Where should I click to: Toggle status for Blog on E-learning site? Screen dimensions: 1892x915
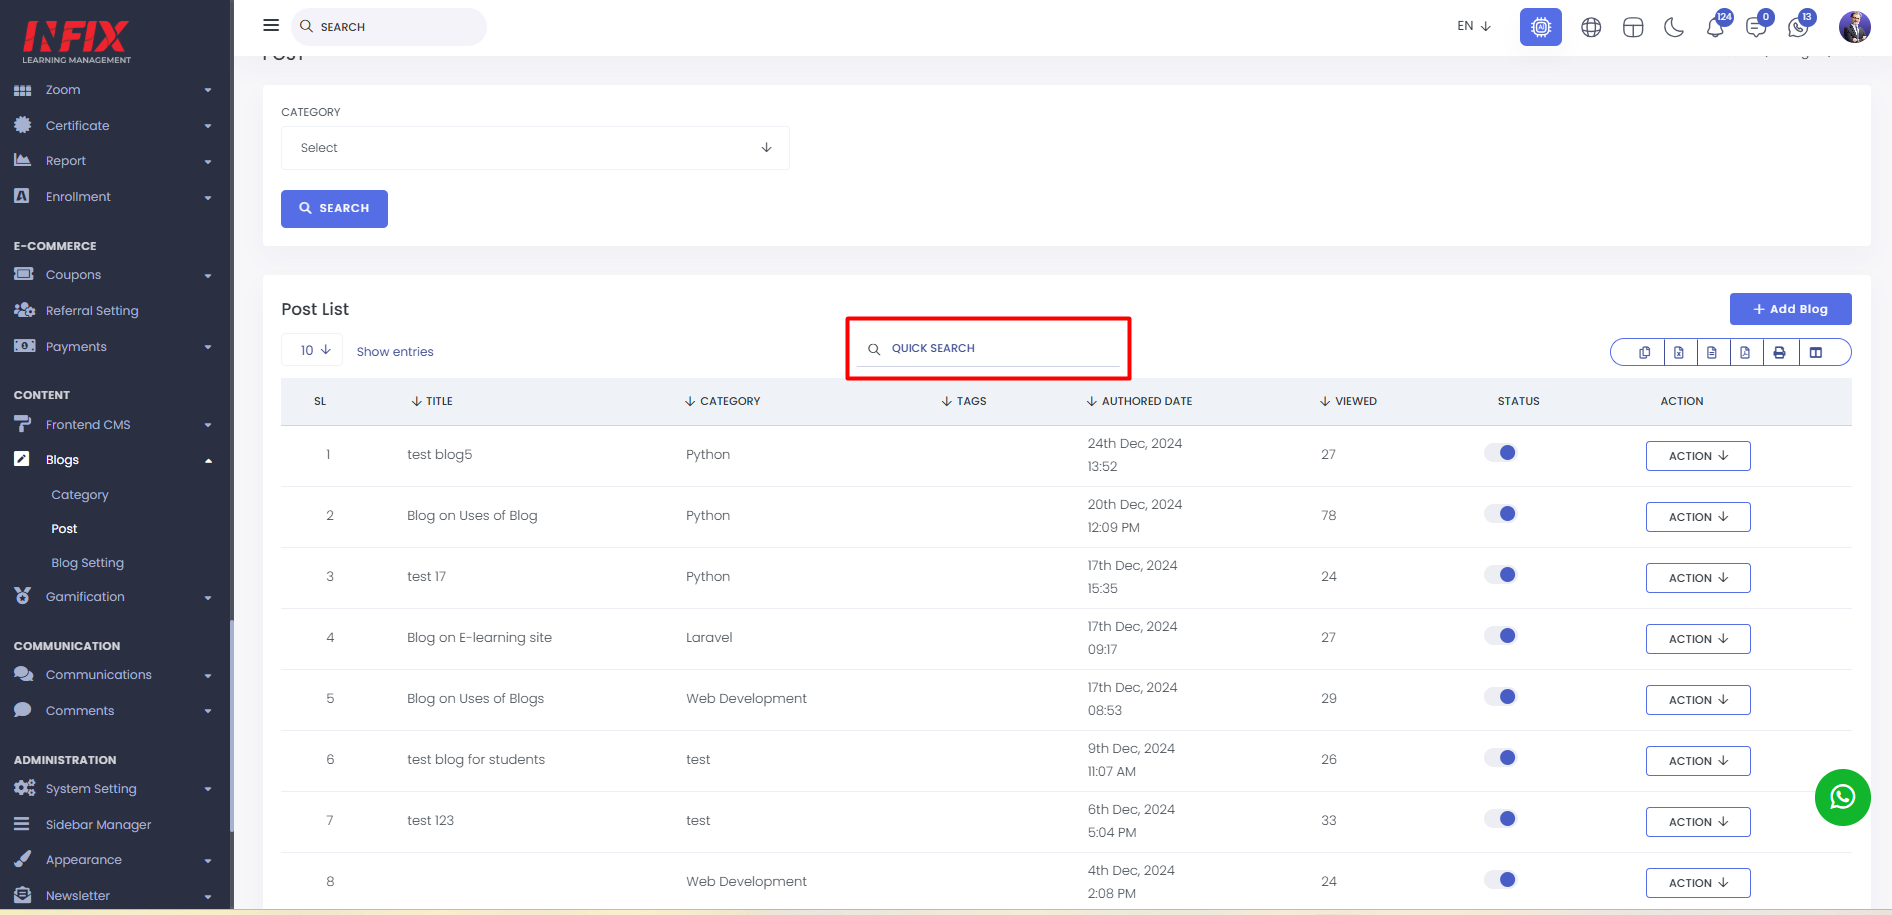1500,636
